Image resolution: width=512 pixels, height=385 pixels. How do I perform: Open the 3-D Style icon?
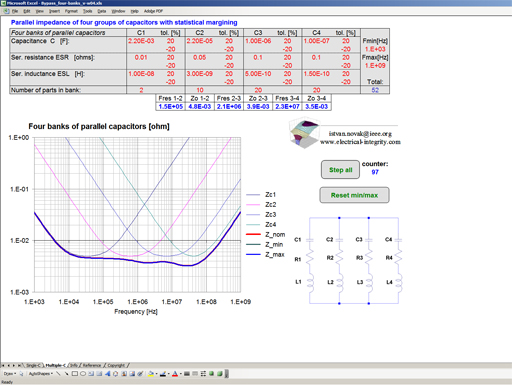tap(220, 374)
